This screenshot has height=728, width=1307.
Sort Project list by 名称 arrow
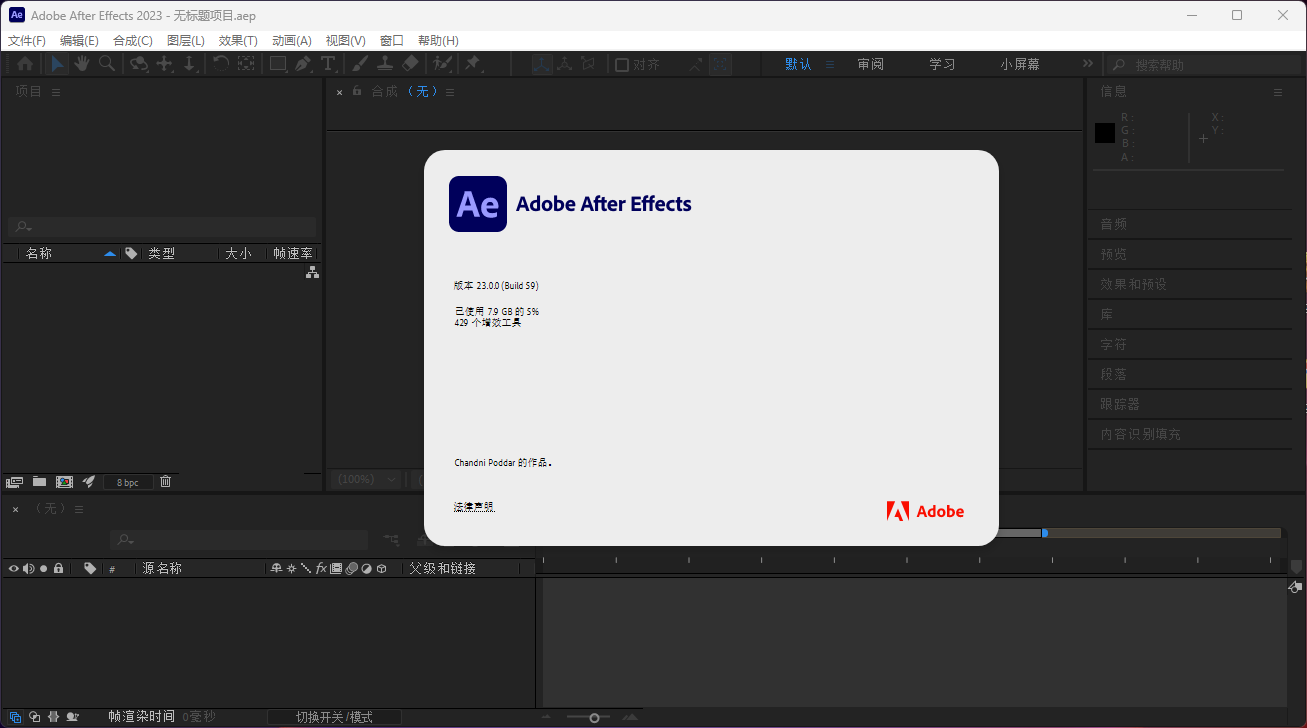click(110, 254)
